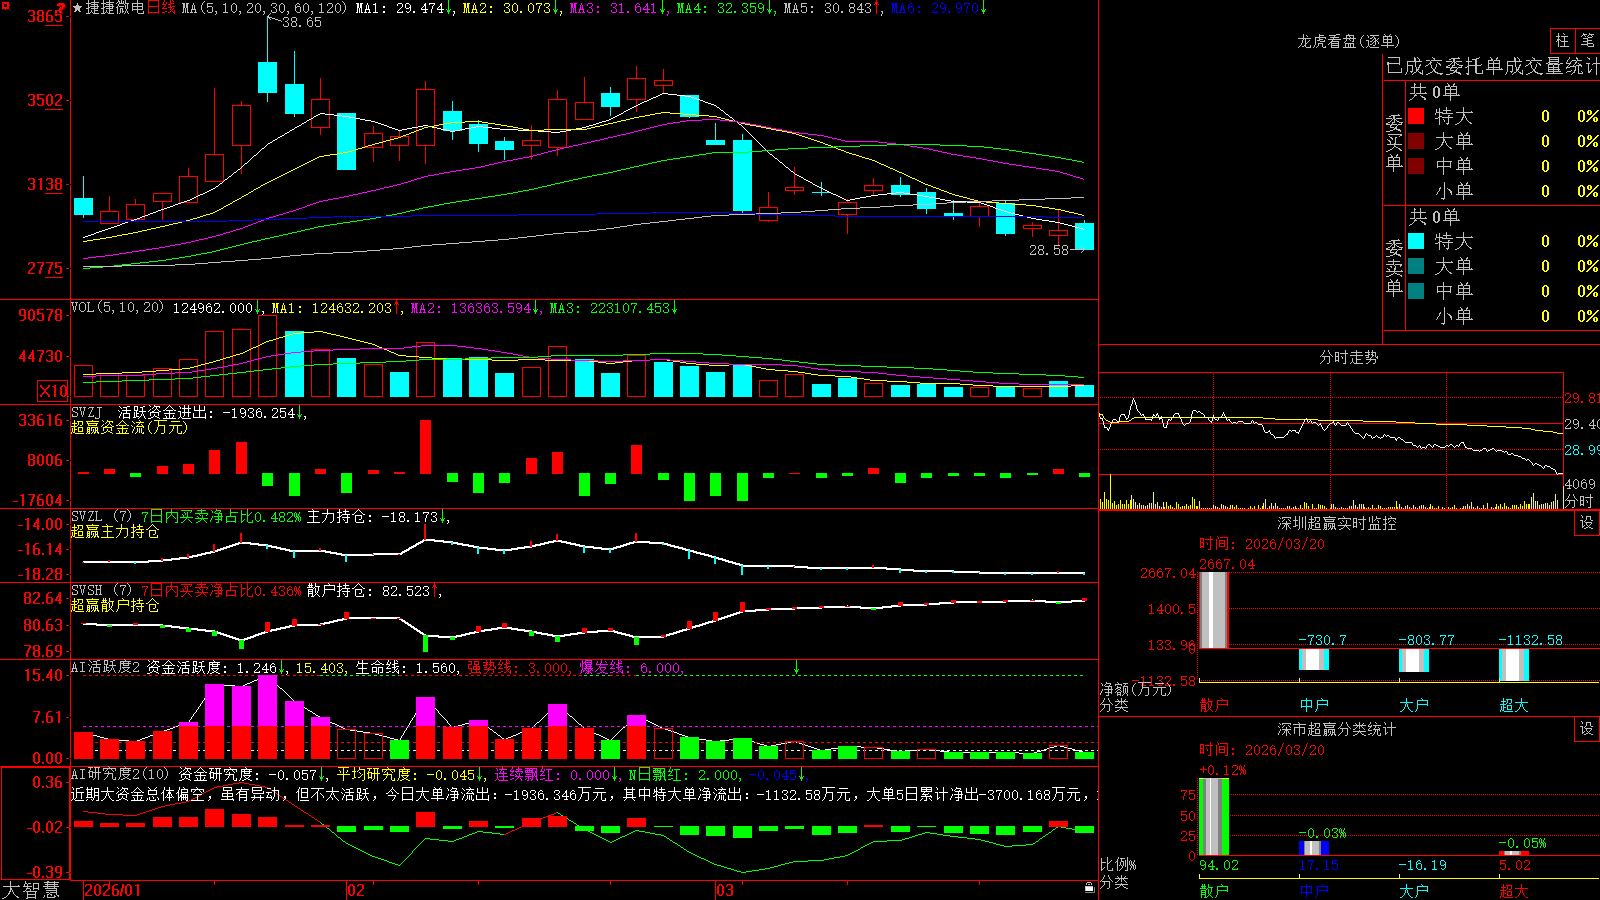Click the X10 volume scale box

click(x=53, y=391)
